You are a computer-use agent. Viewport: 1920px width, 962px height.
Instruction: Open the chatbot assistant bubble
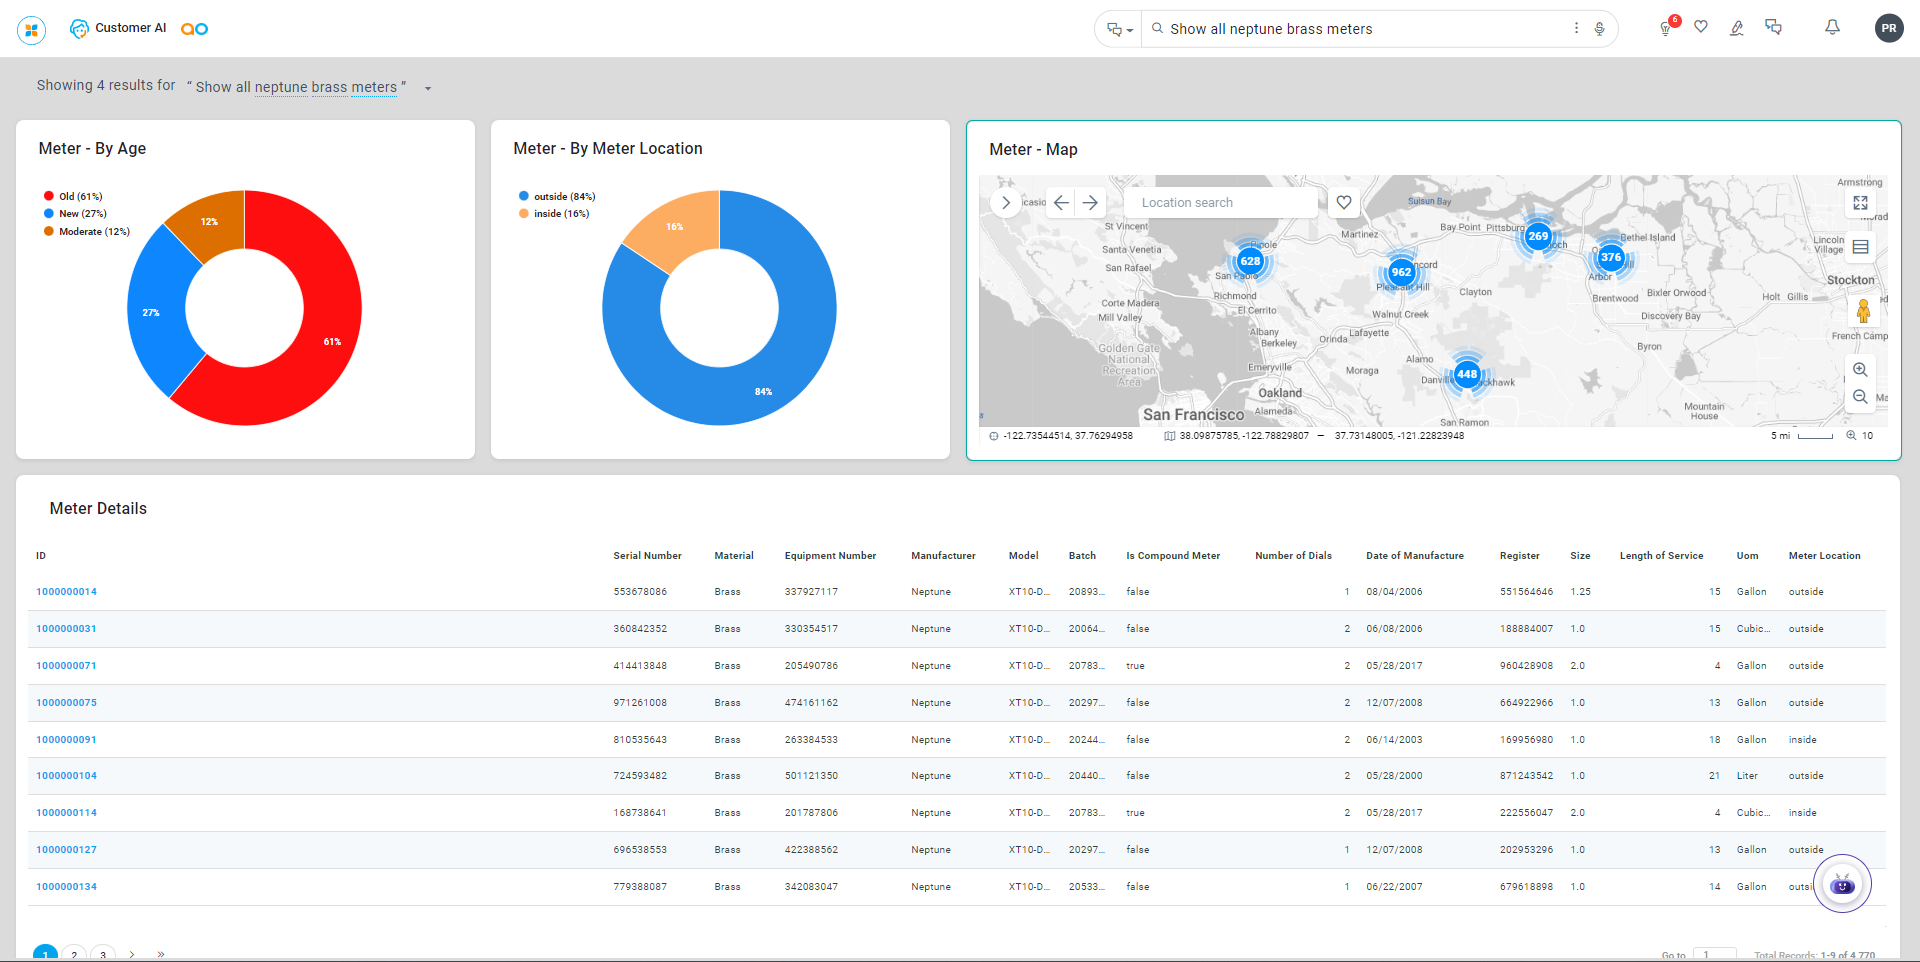(1842, 884)
